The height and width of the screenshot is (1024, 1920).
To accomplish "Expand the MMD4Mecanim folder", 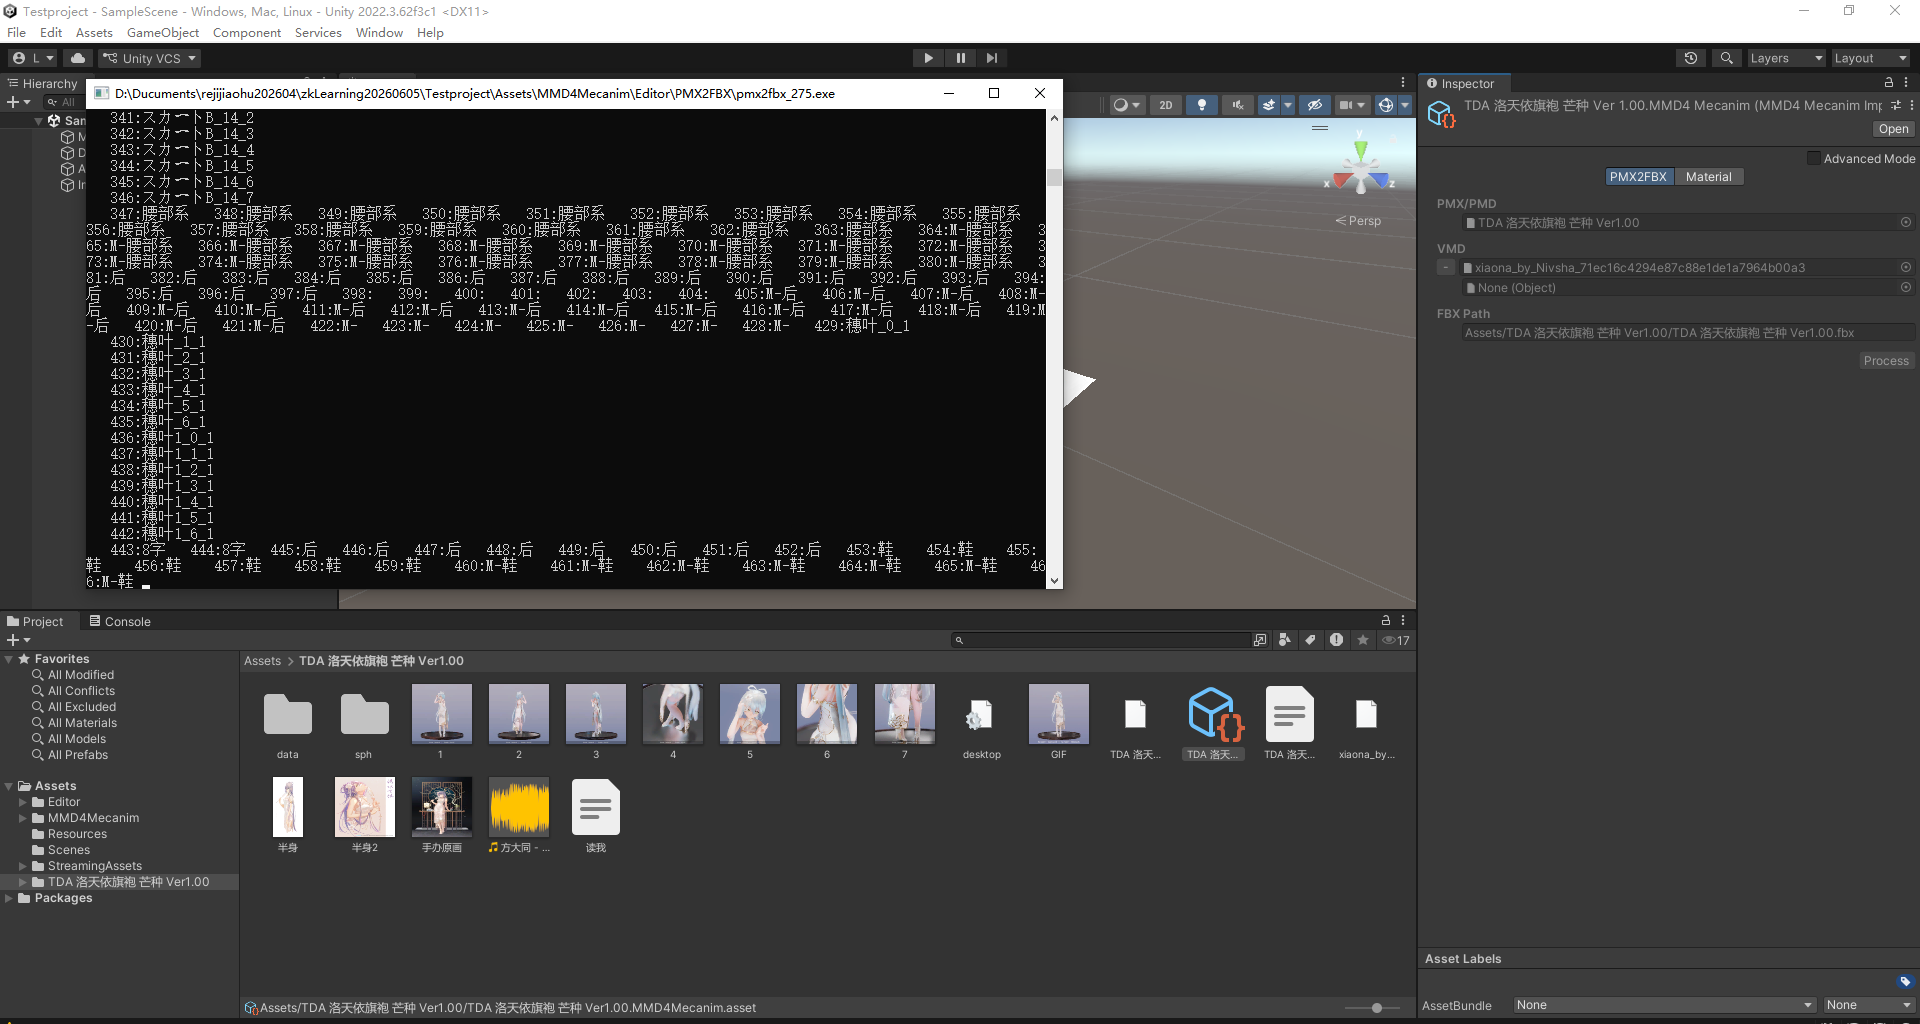I will pyautogui.click(x=23, y=818).
